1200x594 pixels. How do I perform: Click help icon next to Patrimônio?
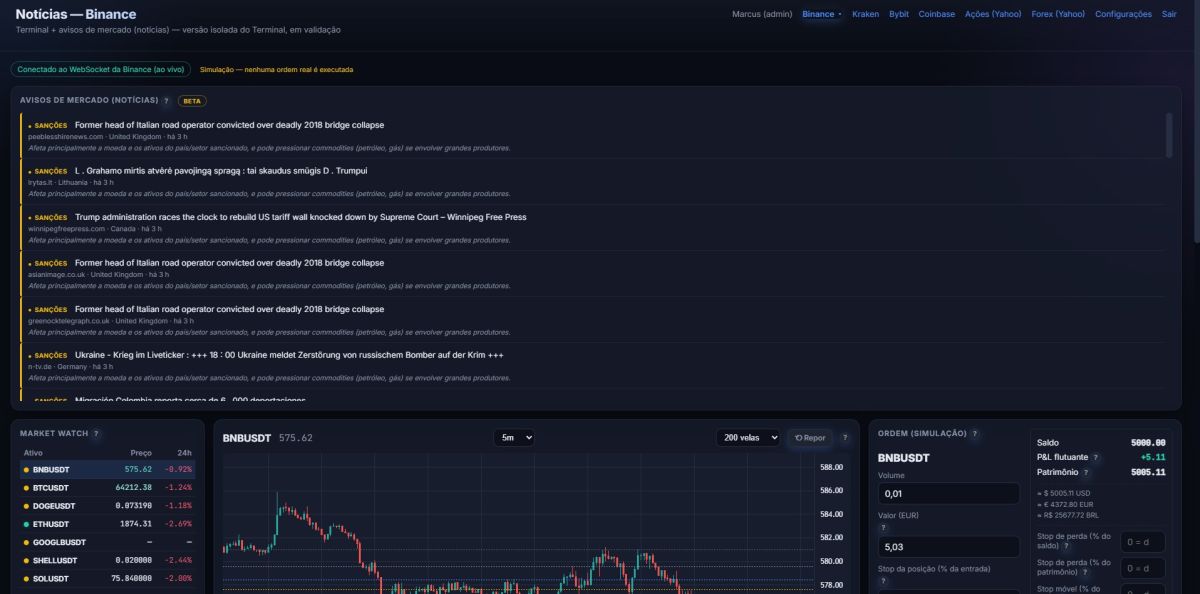pyautogui.click(x=1086, y=472)
